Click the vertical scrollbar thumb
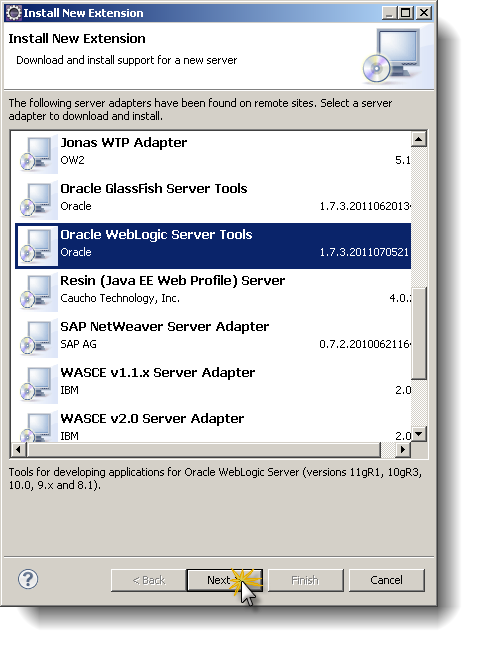The height and width of the screenshot is (647, 478). (x=419, y=333)
